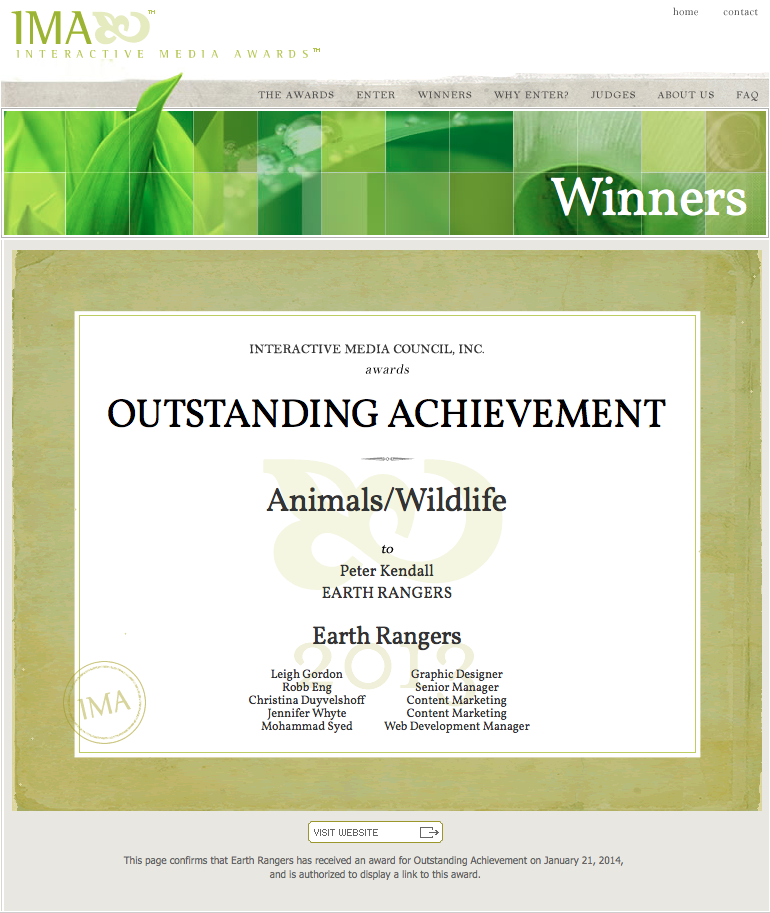Go to the Enter menu item
Image resolution: width=770 pixels, height=913 pixels.
(x=376, y=95)
